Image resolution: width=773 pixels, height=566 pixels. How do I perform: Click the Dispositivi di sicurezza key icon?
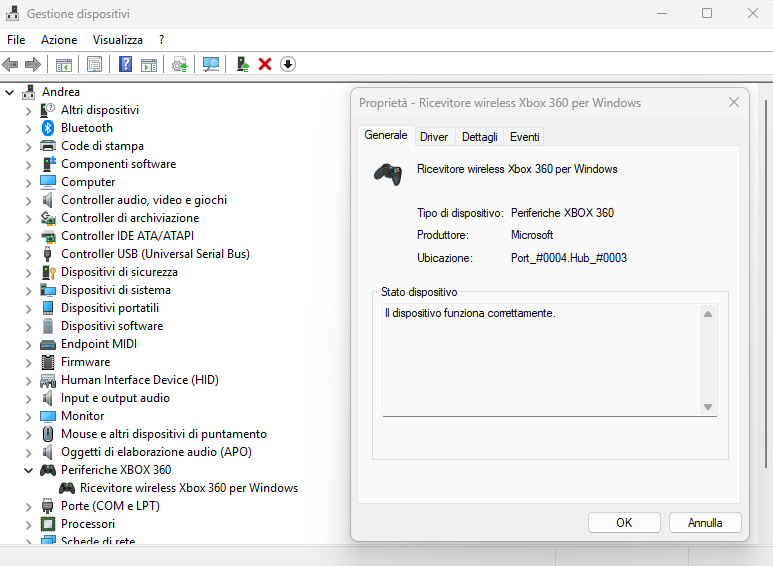pyautogui.click(x=48, y=272)
